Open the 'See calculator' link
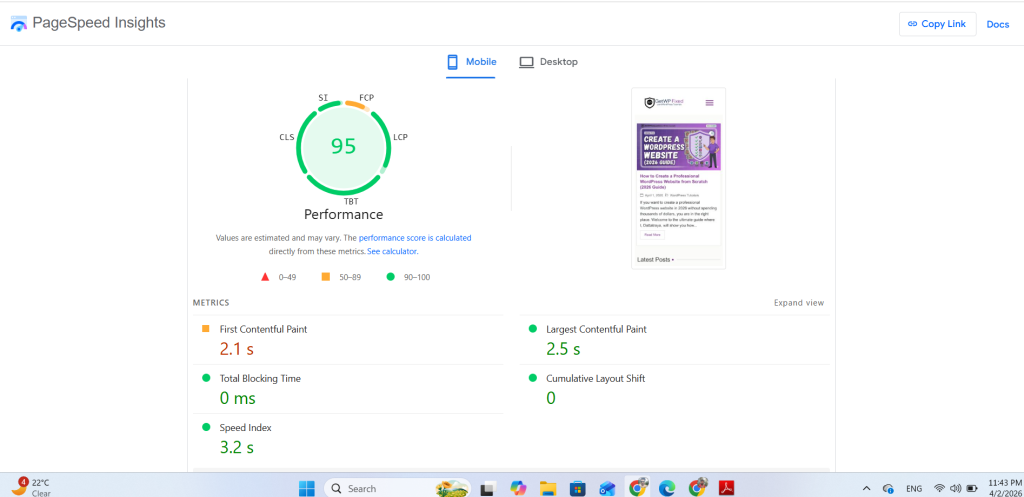The image size is (1024, 497). tap(392, 251)
